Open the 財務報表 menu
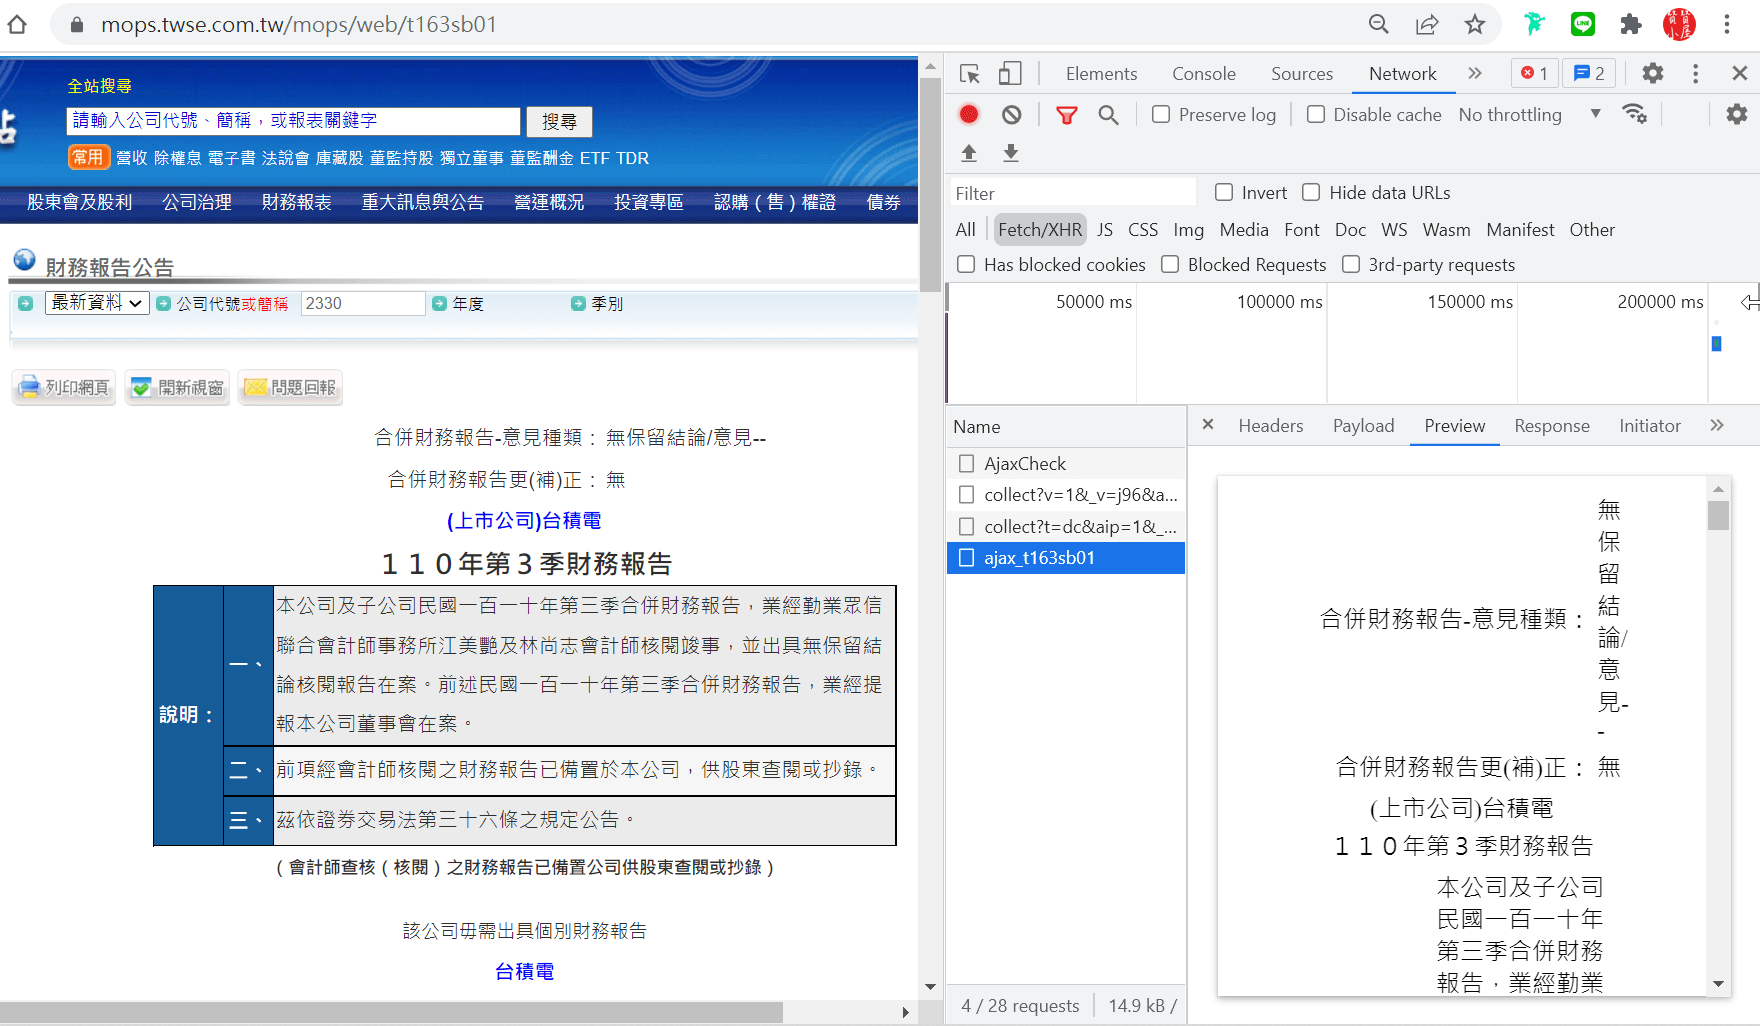The height and width of the screenshot is (1026, 1760). (296, 202)
